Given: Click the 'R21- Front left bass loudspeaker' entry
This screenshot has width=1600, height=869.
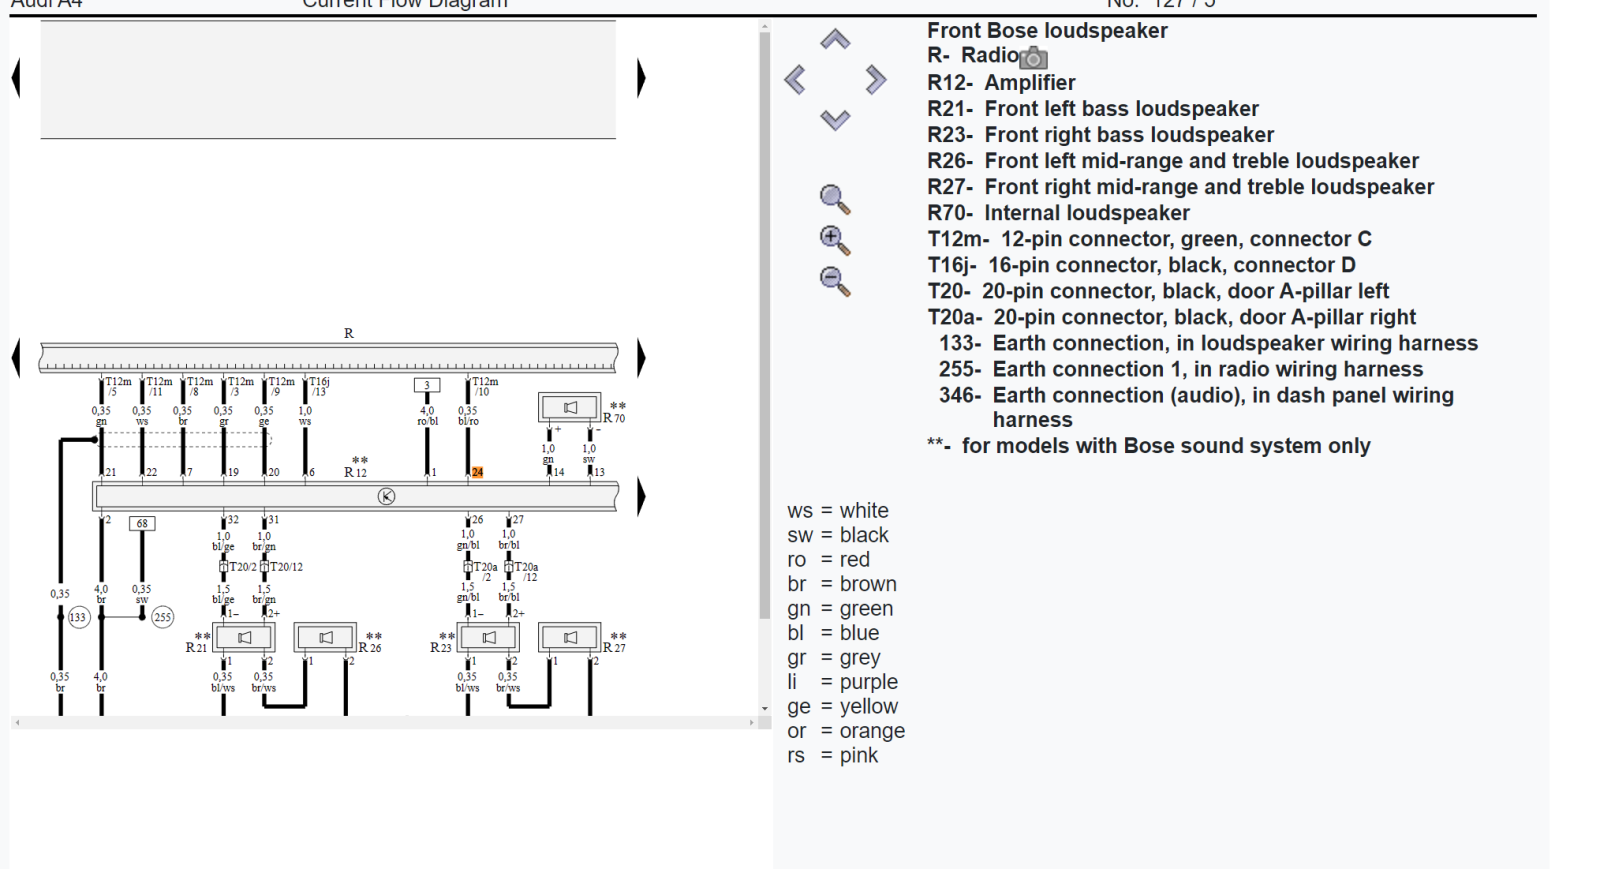Looking at the screenshot, I should pyautogui.click(x=1092, y=109).
